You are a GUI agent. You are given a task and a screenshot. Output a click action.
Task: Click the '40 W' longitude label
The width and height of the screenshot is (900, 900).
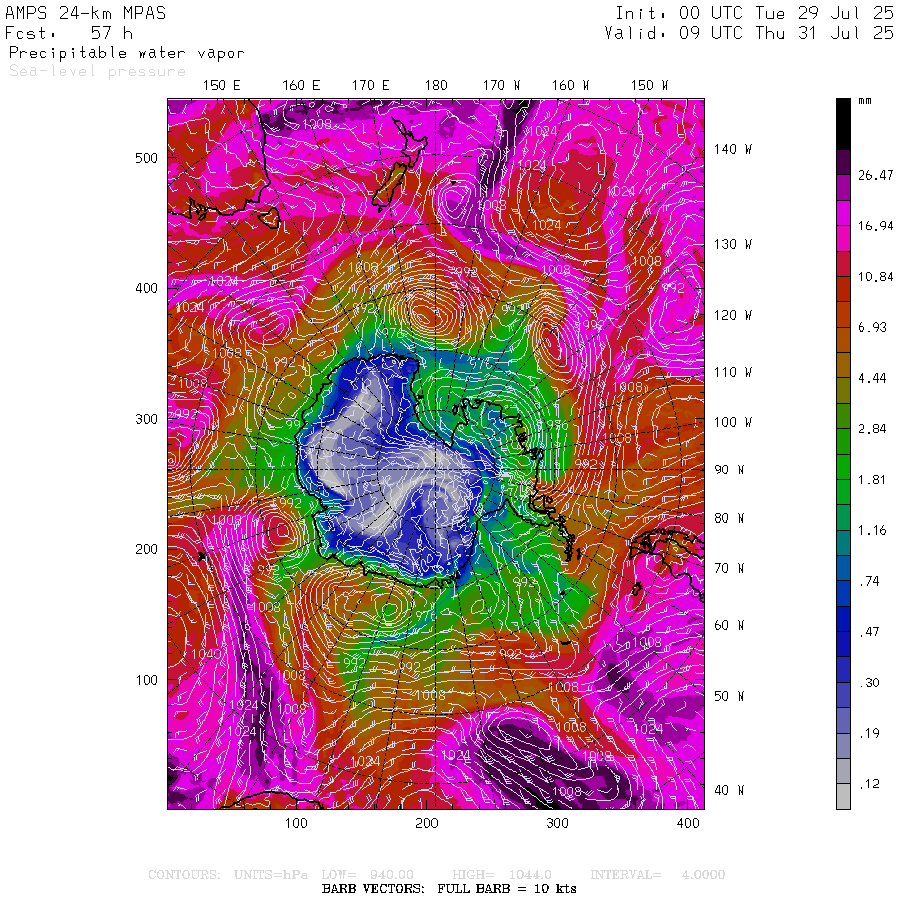click(x=729, y=790)
